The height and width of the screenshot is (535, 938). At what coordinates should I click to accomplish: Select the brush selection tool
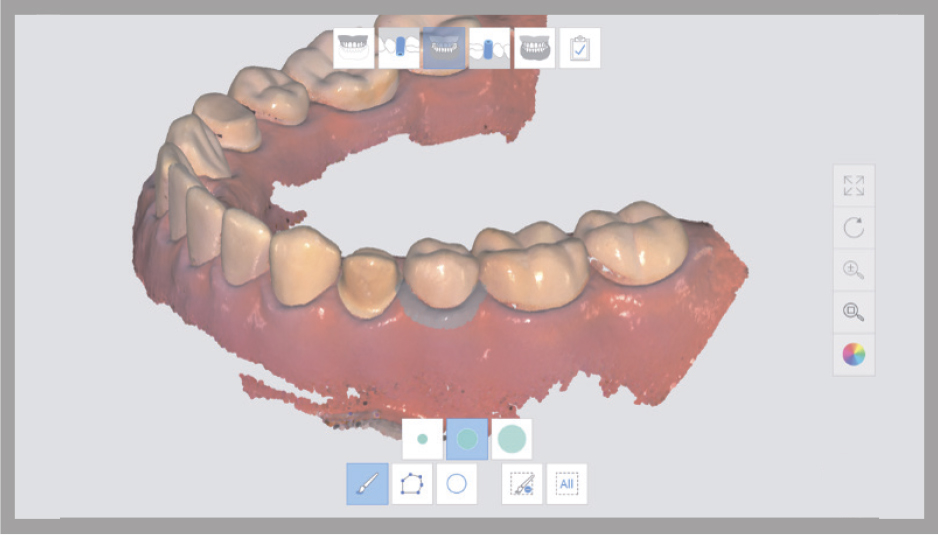click(x=367, y=484)
